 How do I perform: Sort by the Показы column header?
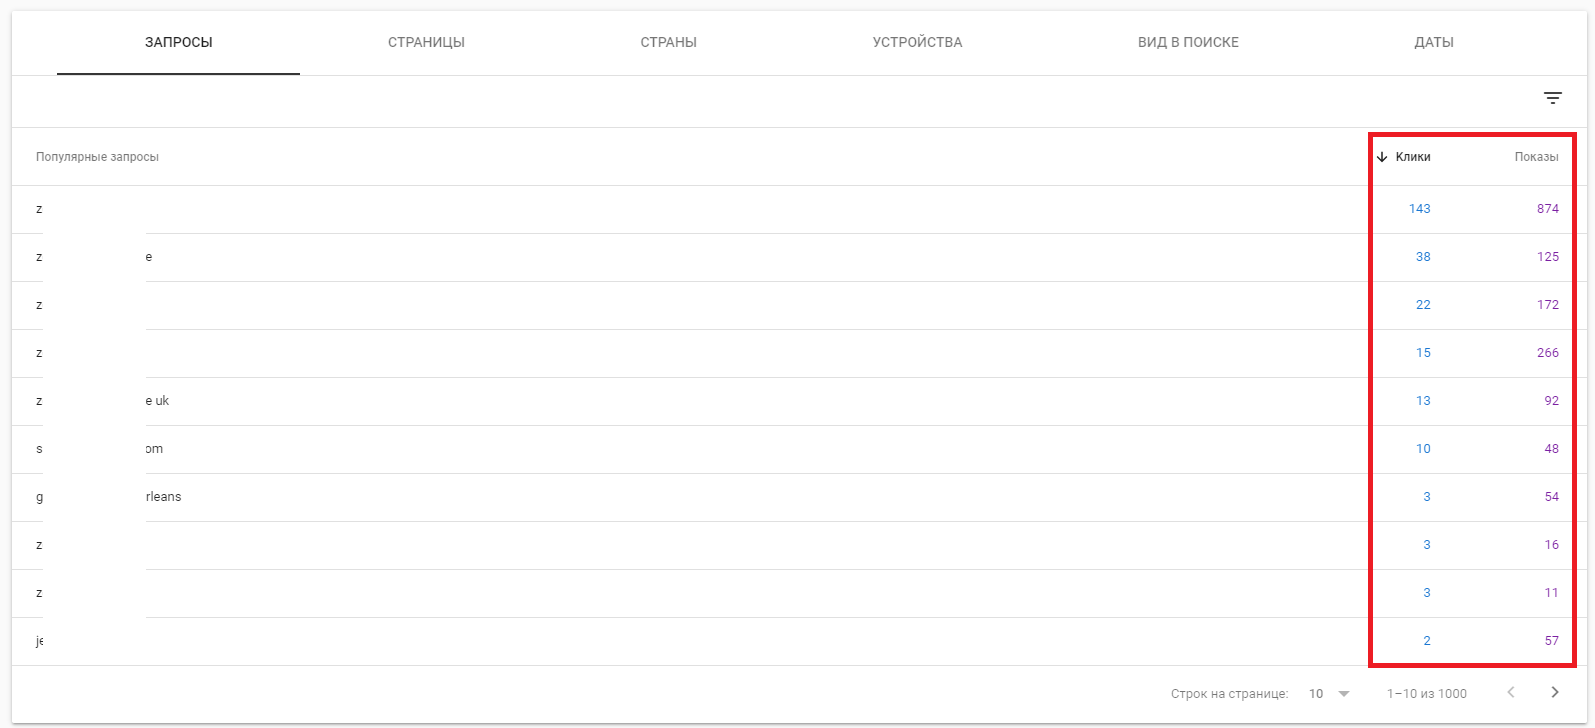(1536, 157)
